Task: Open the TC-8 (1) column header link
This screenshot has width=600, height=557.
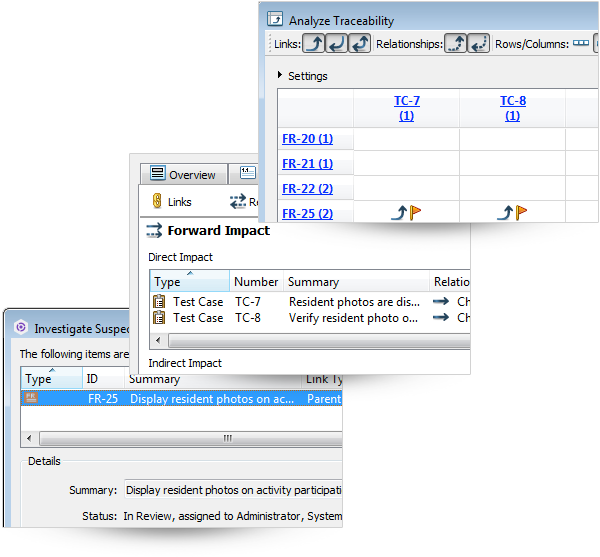Action: (512, 108)
